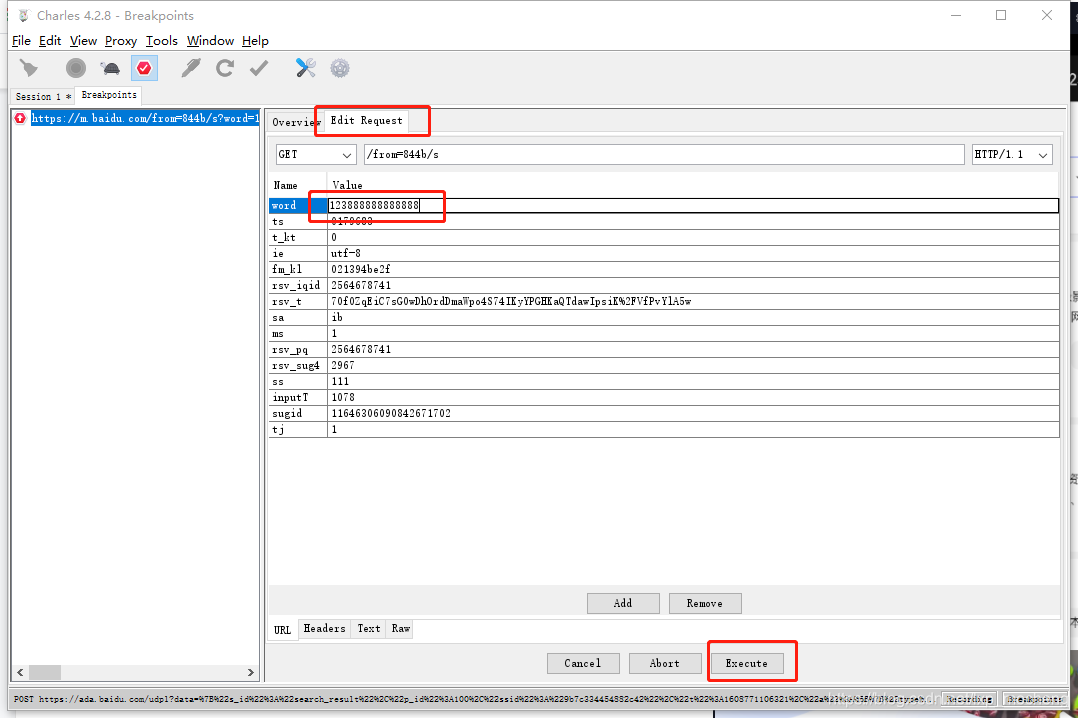This screenshot has width=1078, height=718.
Task: Click the rsv_sug4 value 2967
Action: (342, 365)
